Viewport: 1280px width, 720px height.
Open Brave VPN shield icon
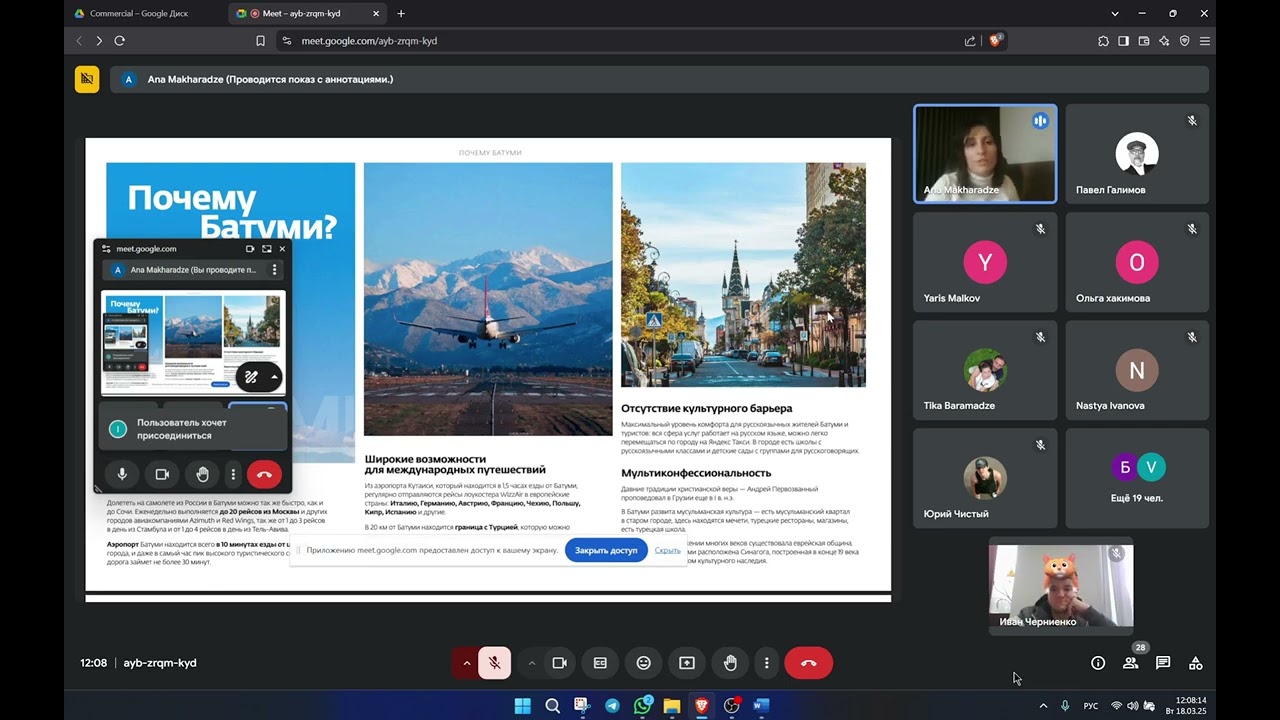[x=1185, y=41]
